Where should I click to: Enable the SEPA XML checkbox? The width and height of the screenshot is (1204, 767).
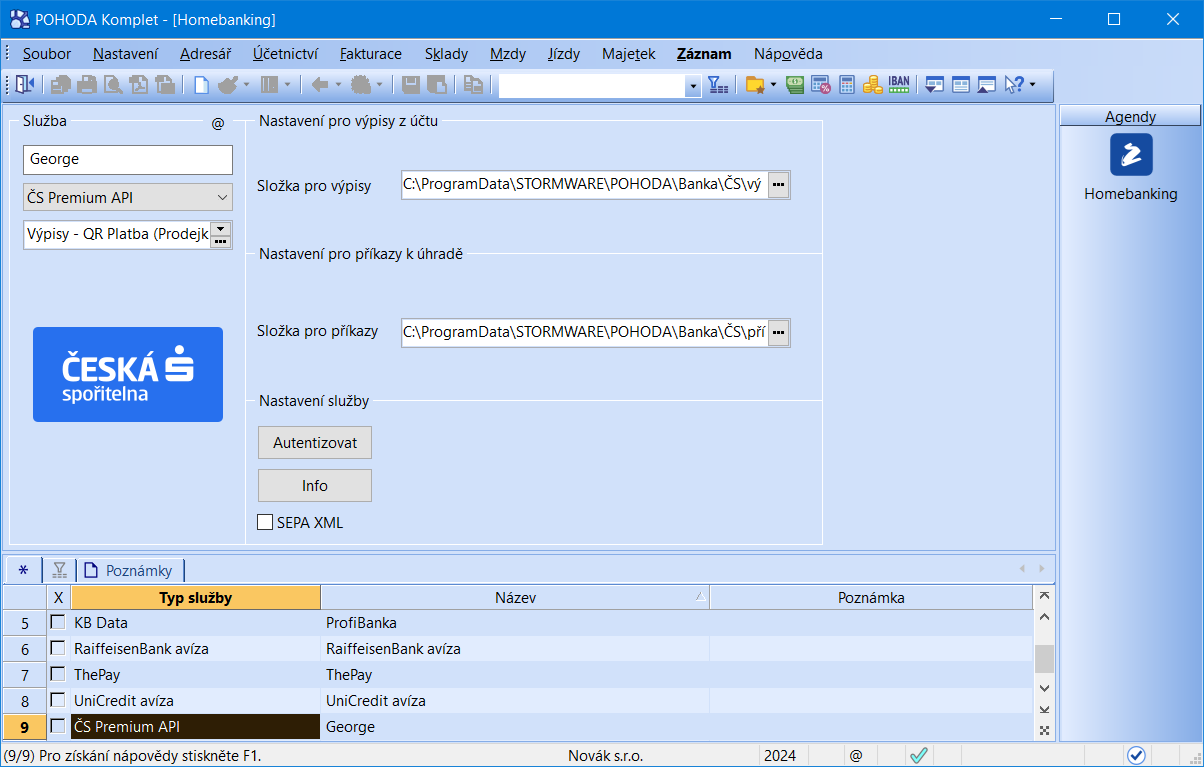(x=265, y=522)
